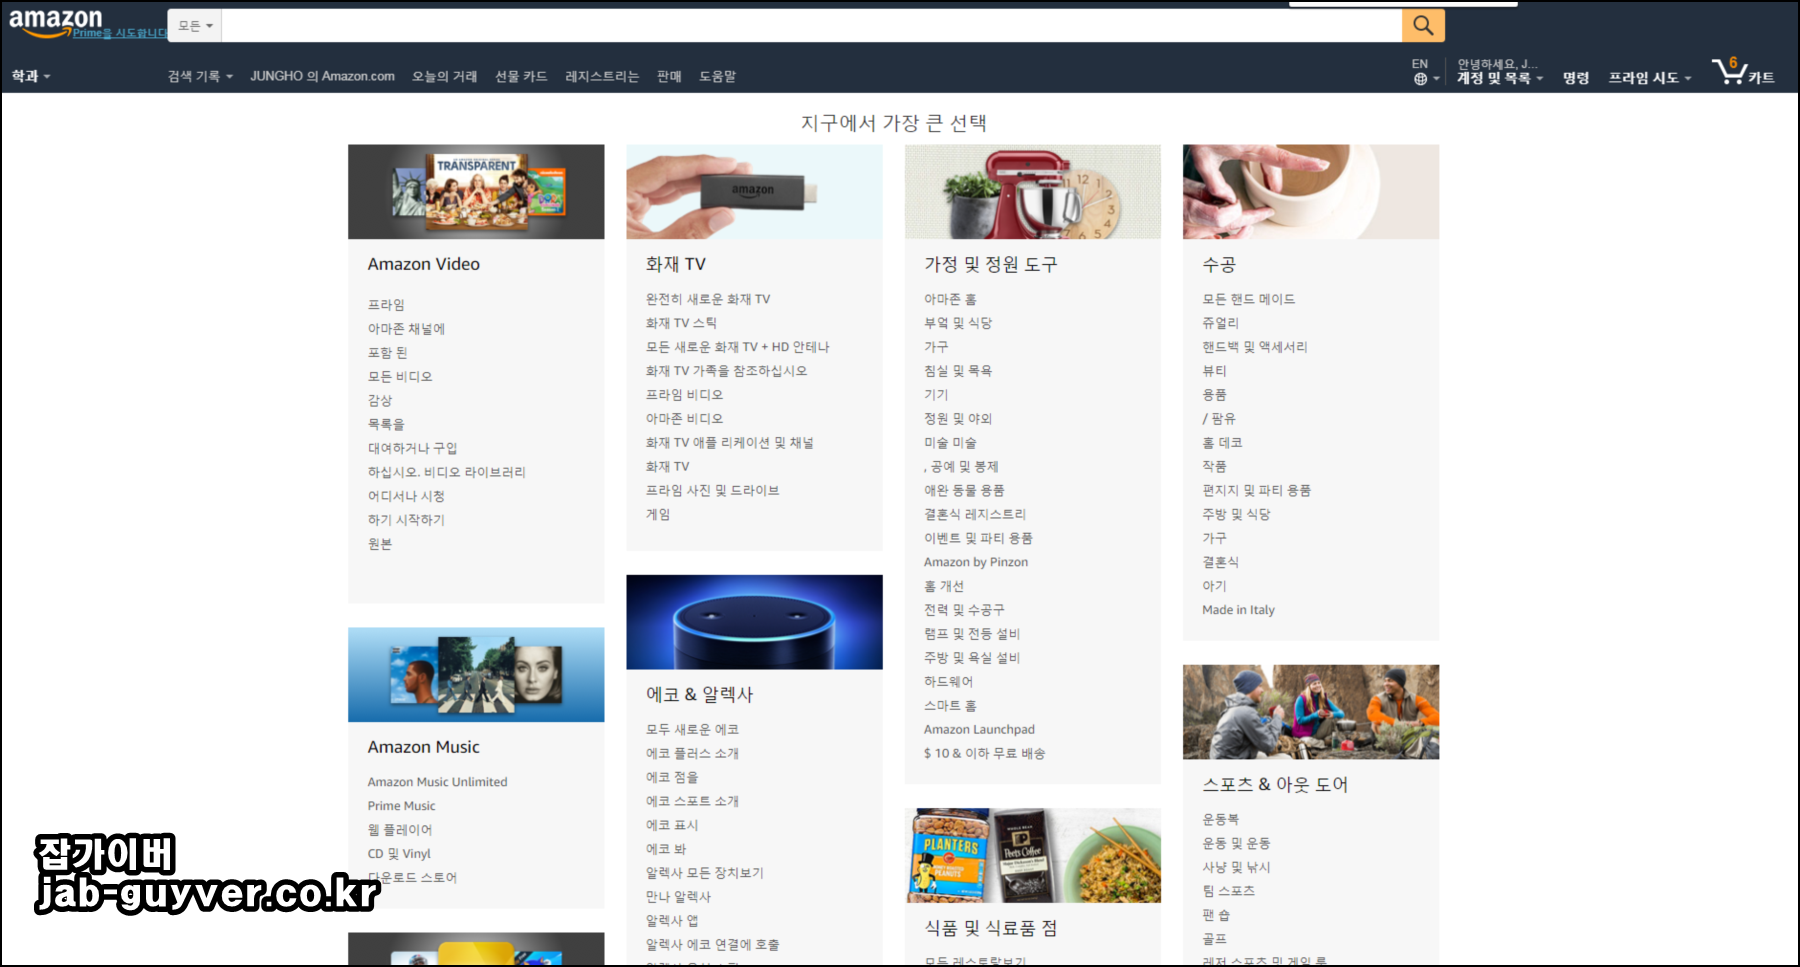Select 핸드백 및 액세서리 link
This screenshot has height=967, width=1800.
[1254, 347]
